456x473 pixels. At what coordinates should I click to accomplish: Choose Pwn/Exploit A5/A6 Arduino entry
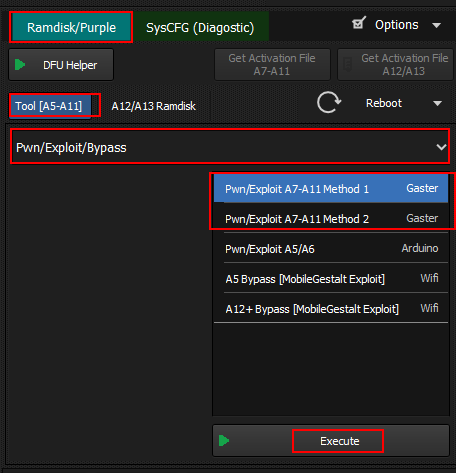pos(331,249)
